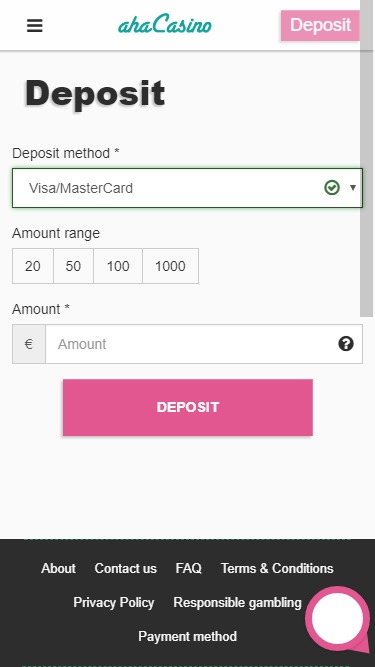The height and width of the screenshot is (667, 375).
Task: Click the Deposit button in the header
Action: point(320,26)
